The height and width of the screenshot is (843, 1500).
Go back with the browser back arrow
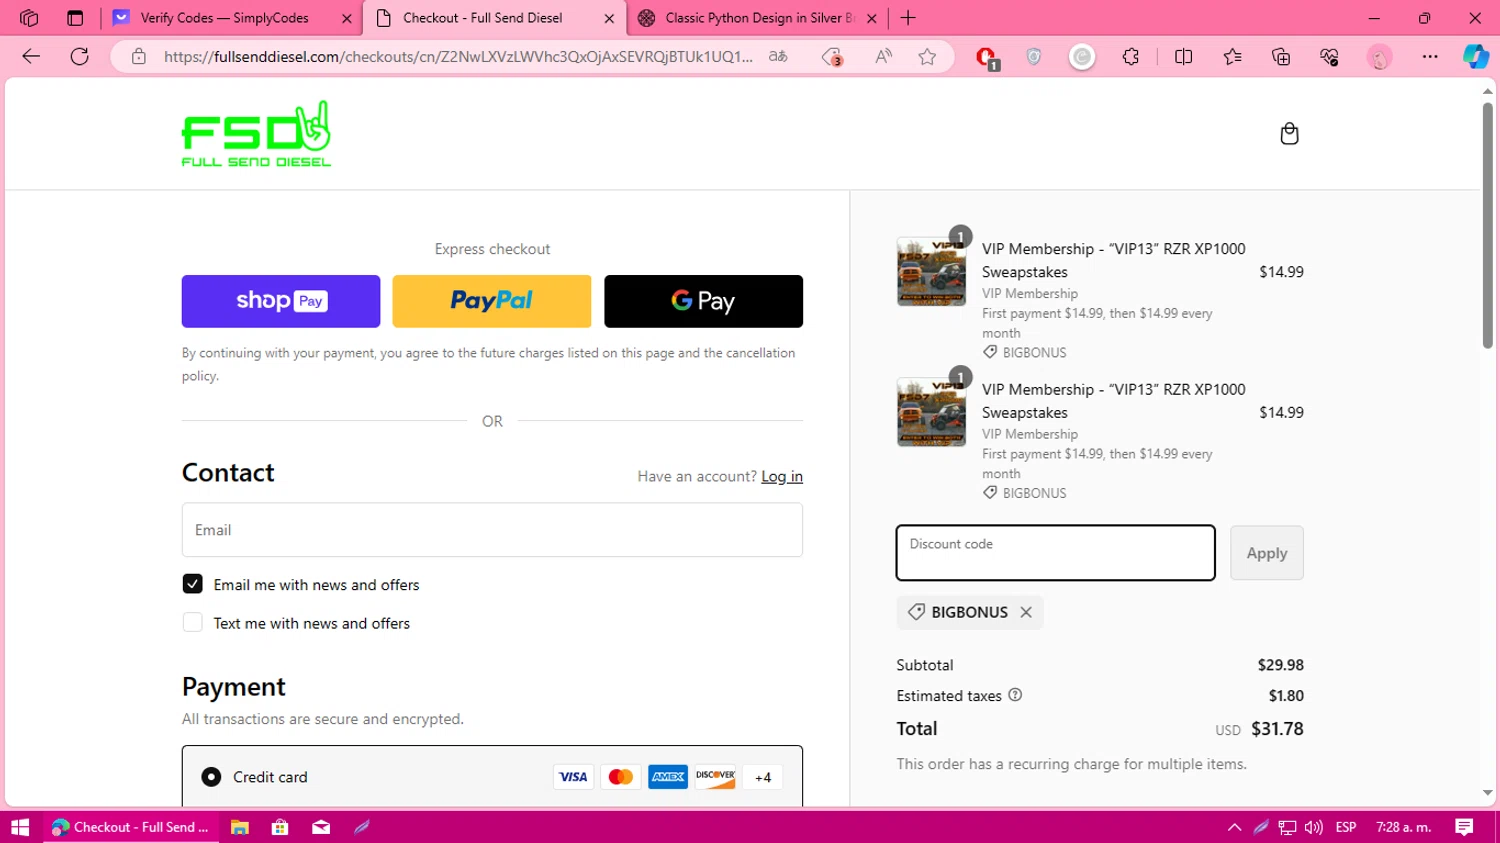pyautogui.click(x=31, y=57)
